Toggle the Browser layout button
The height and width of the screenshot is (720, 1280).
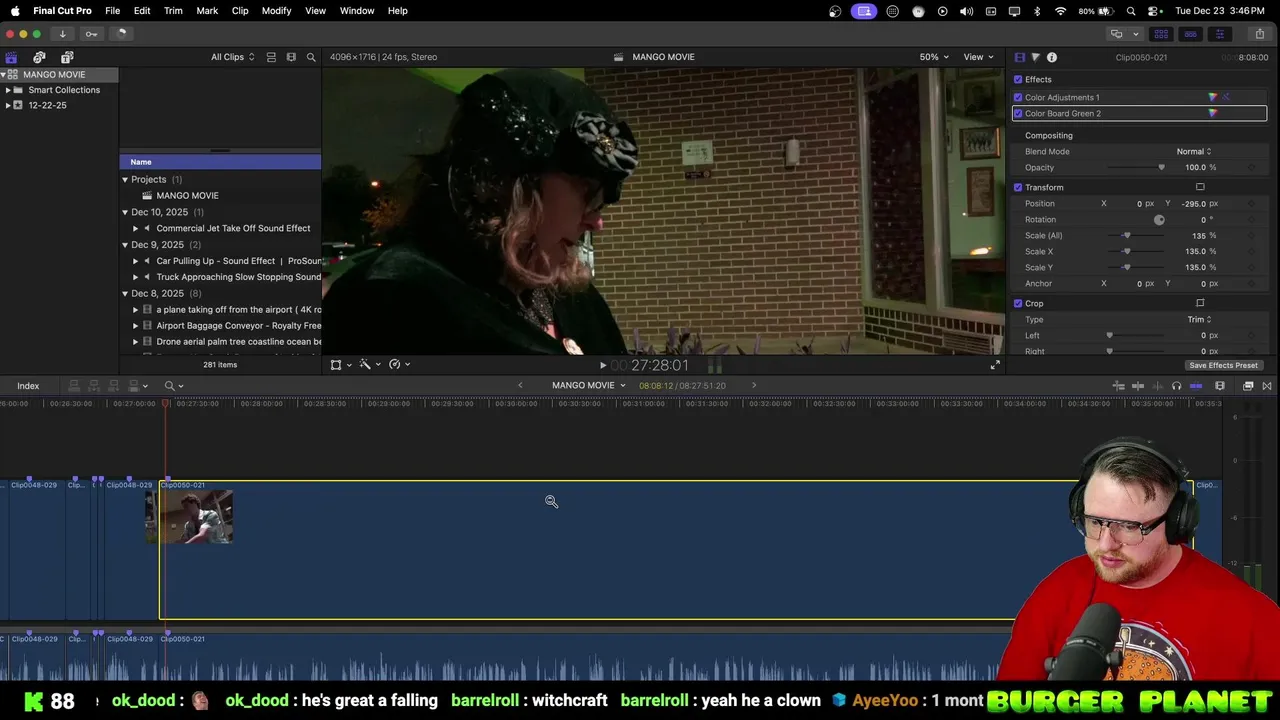[x=1161, y=34]
